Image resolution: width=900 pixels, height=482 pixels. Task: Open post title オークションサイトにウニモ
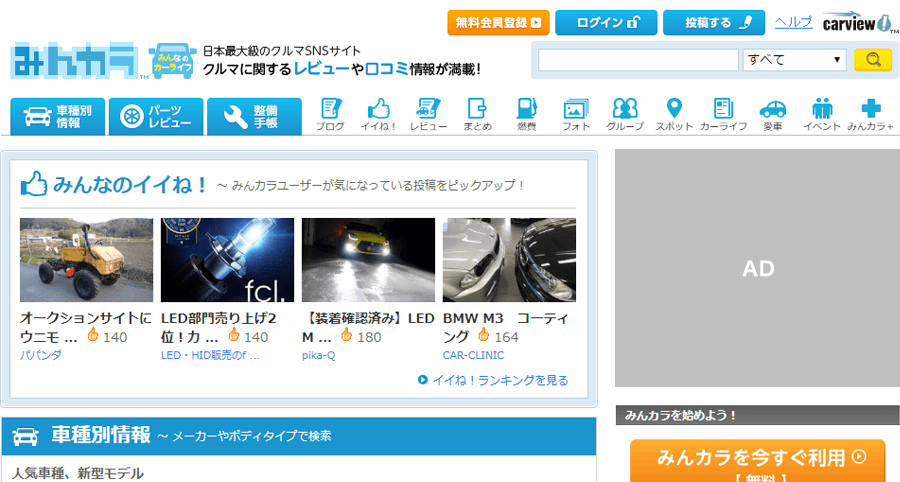pyautogui.click(x=86, y=326)
